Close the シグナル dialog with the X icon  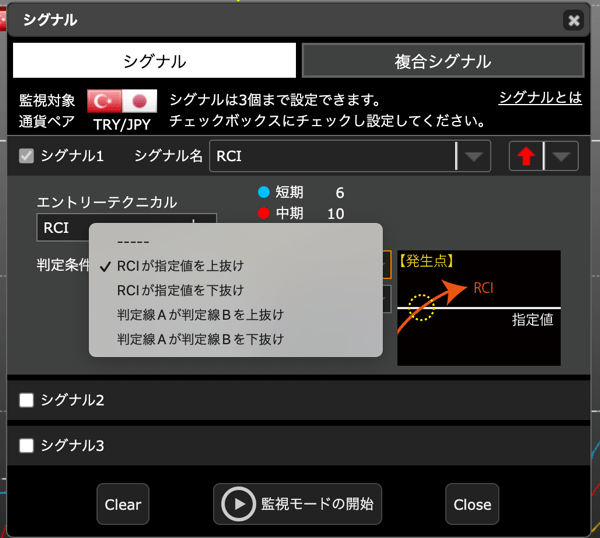(x=573, y=20)
